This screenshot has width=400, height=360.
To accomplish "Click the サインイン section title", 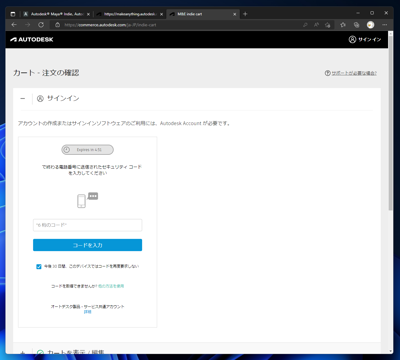I will [x=63, y=98].
